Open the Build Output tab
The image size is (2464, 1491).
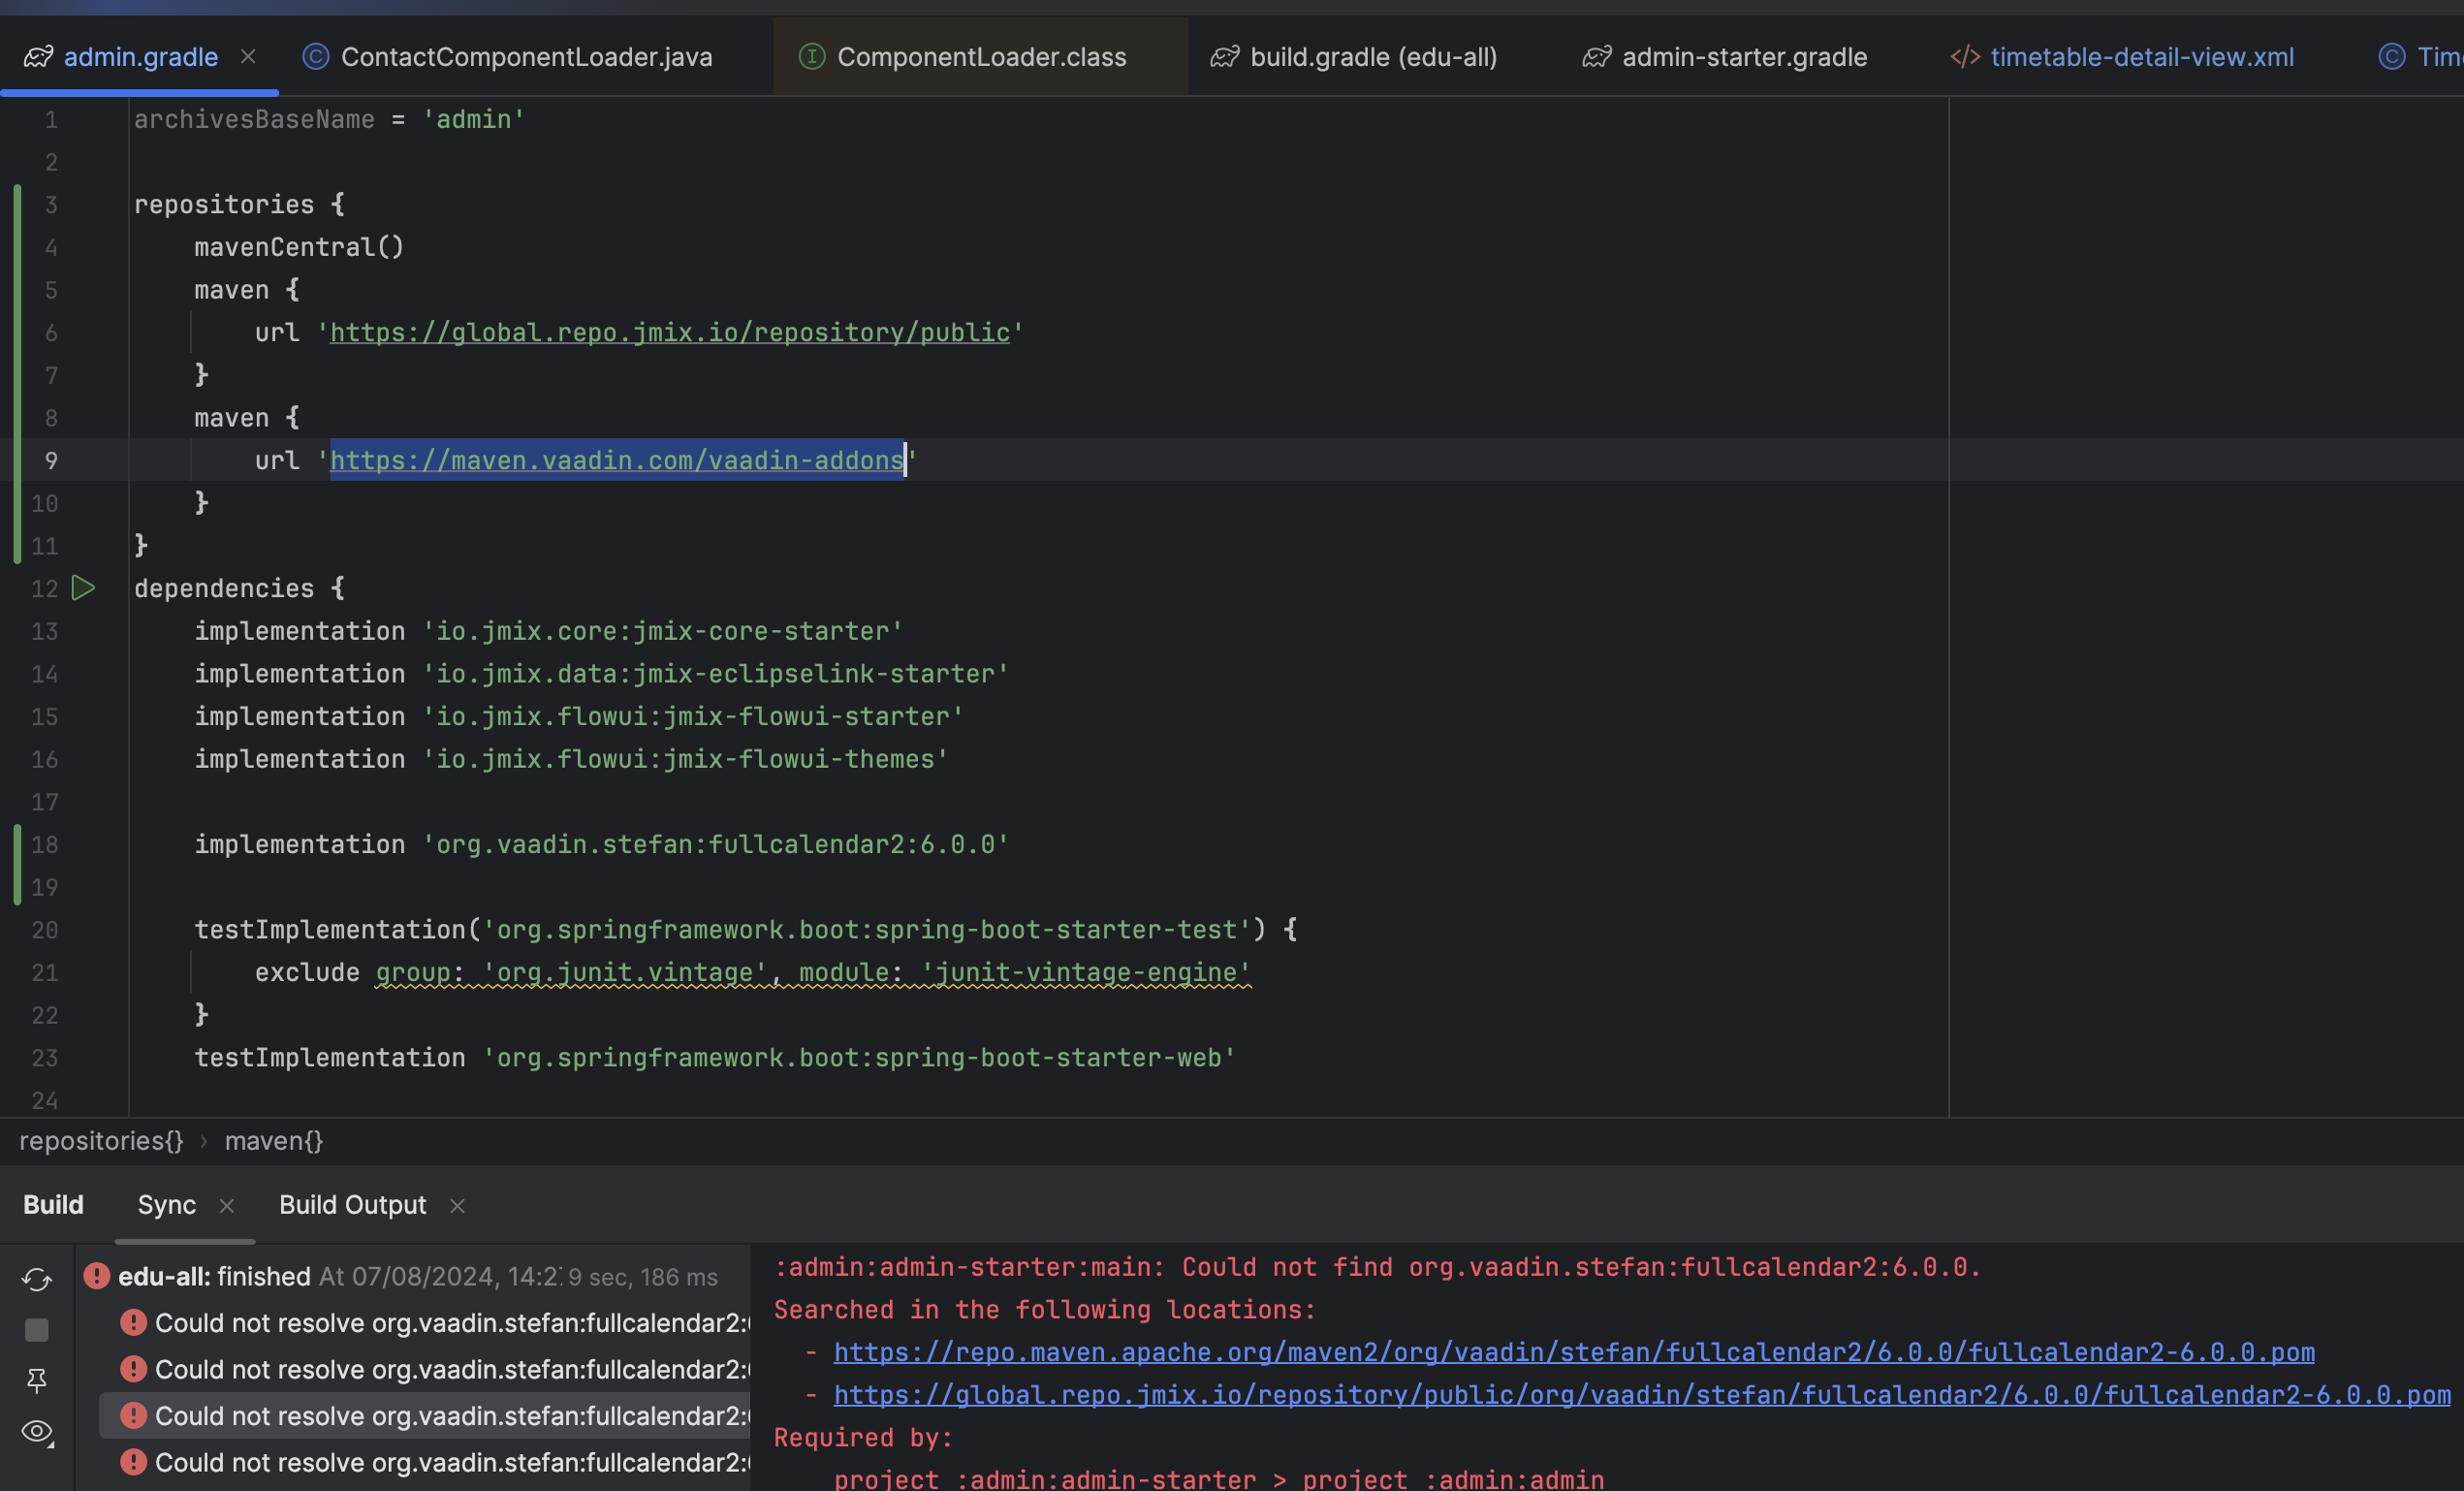tap(352, 1205)
